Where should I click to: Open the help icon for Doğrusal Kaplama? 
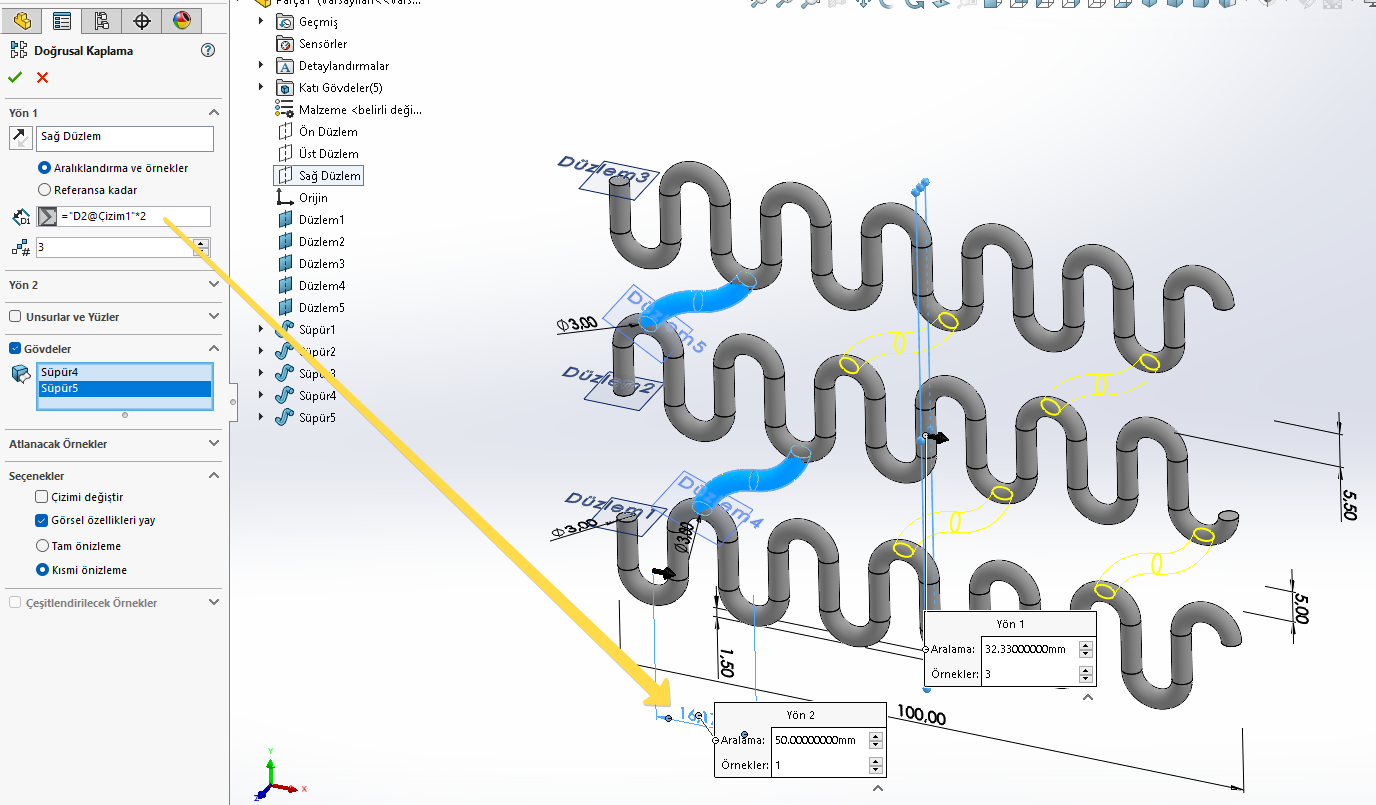(207, 50)
